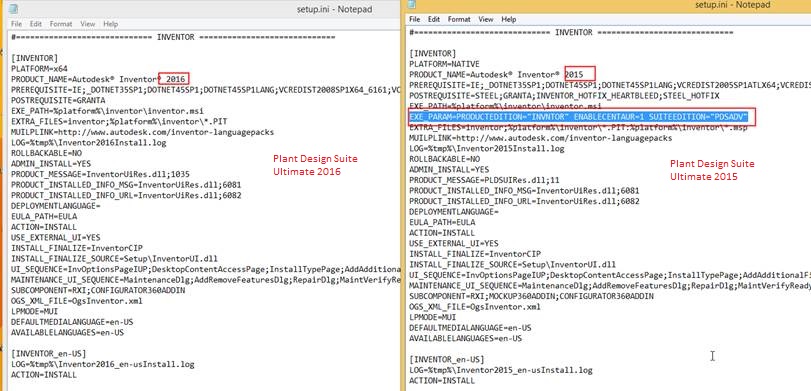Click the PLATFORM=NATIVE line
This screenshot has height=391, width=811.
[x=444, y=64]
